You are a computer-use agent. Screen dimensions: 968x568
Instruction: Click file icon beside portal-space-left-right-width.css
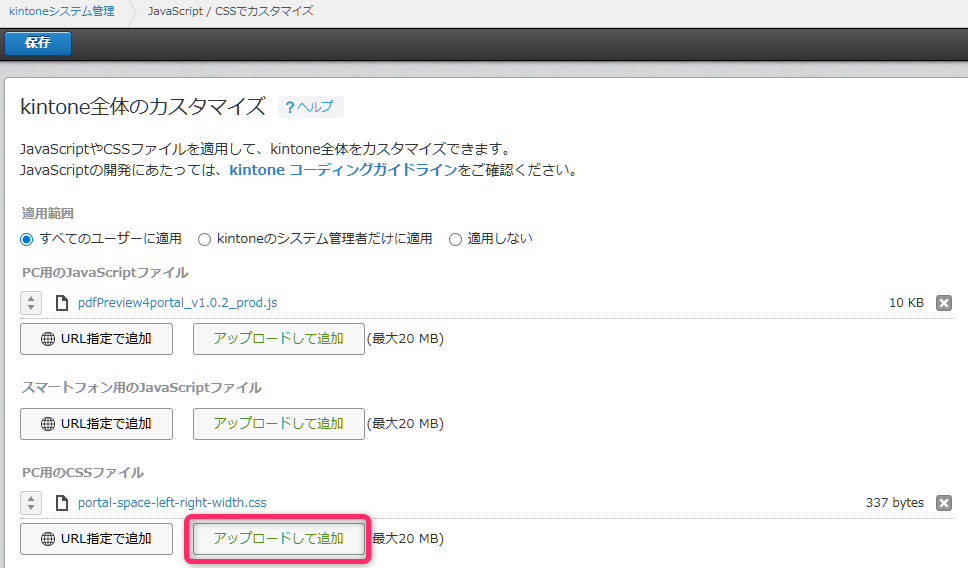click(61, 503)
